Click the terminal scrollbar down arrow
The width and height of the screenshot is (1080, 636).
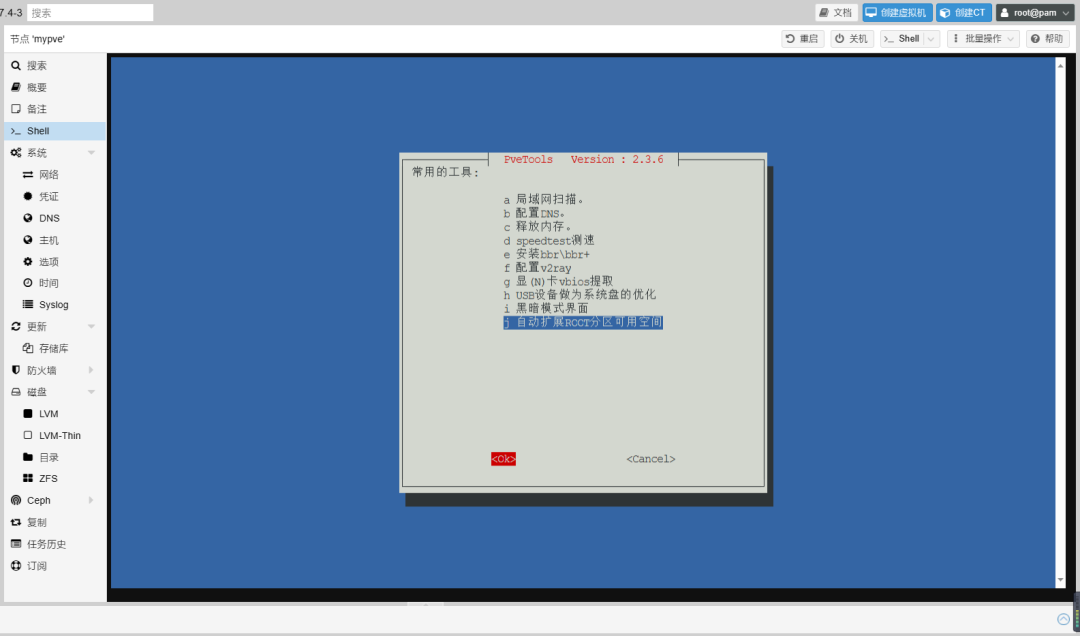coord(1061,580)
